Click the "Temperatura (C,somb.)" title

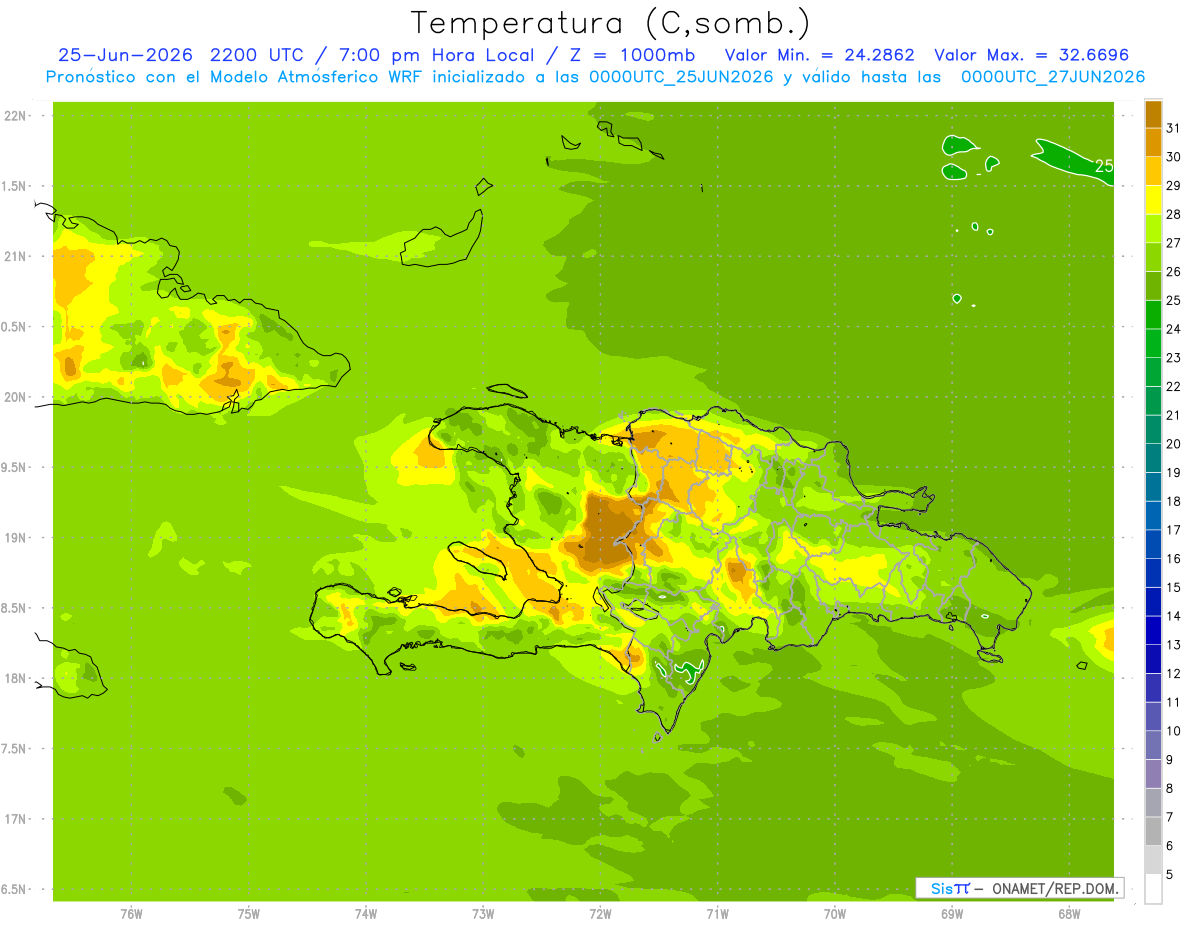pos(610,22)
